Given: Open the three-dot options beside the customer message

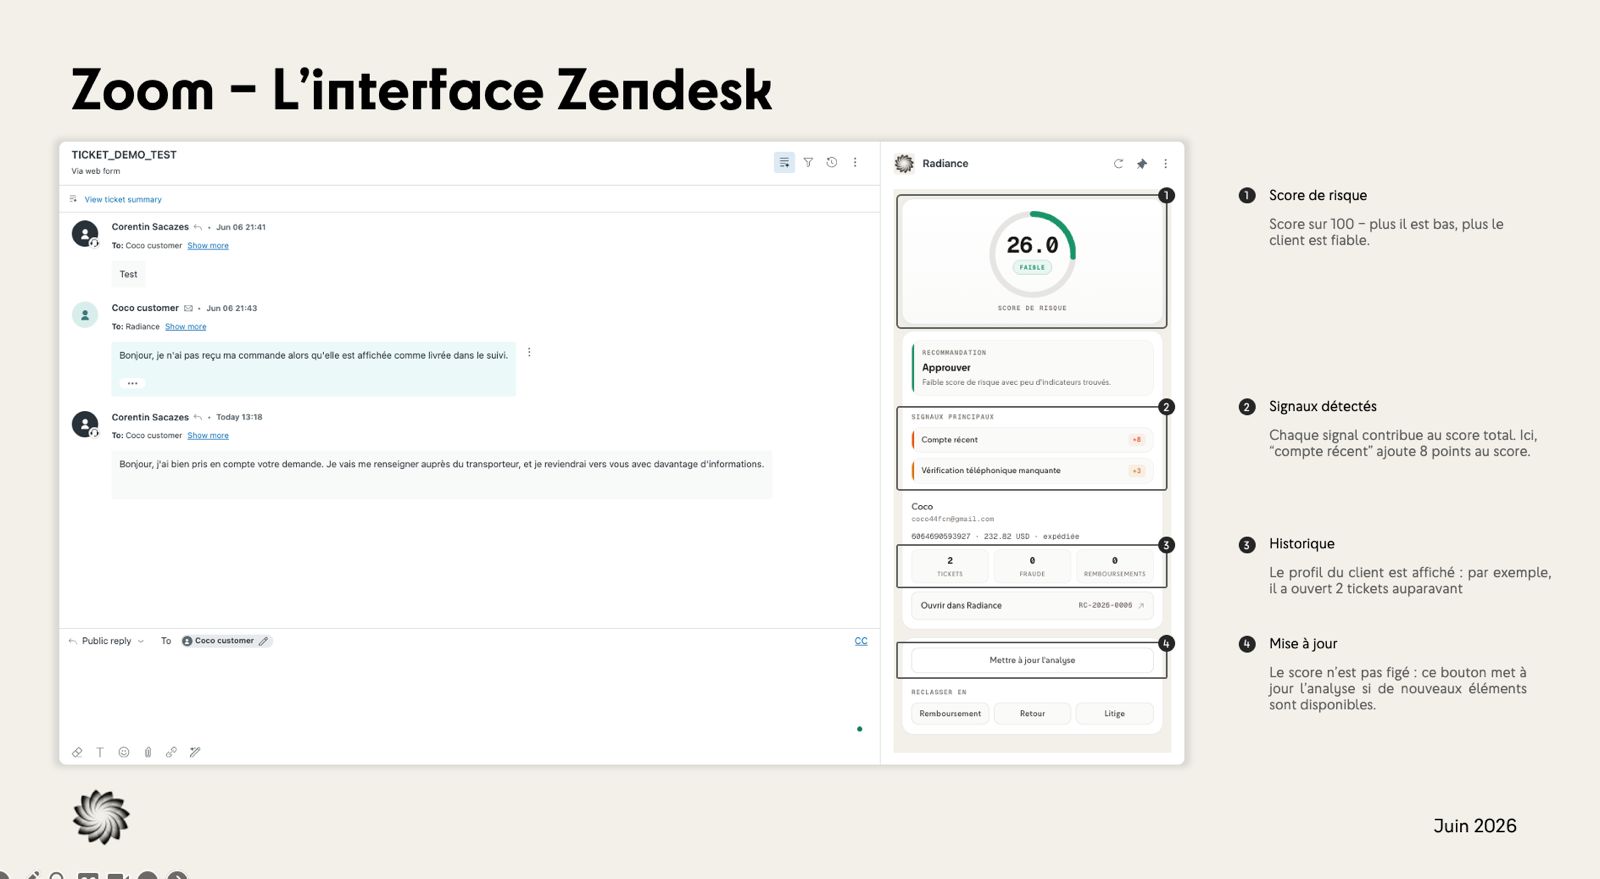Looking at the screenshot, I should (x=529, y=352).
